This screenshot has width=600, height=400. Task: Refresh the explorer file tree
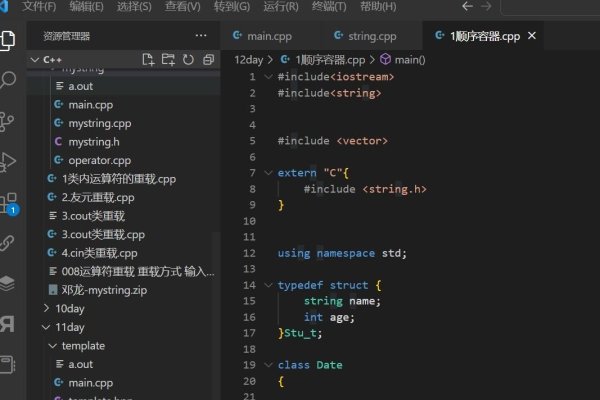(187, 60)
